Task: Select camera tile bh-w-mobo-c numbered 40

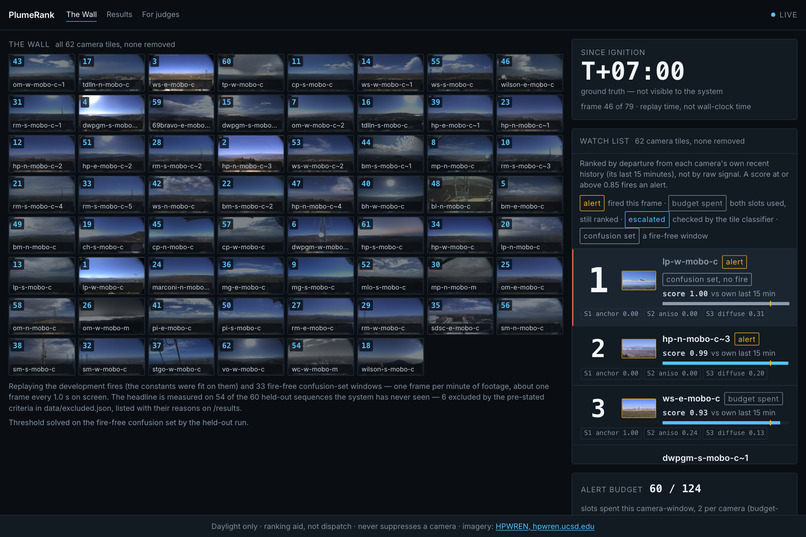Action: tap(391, 194)
